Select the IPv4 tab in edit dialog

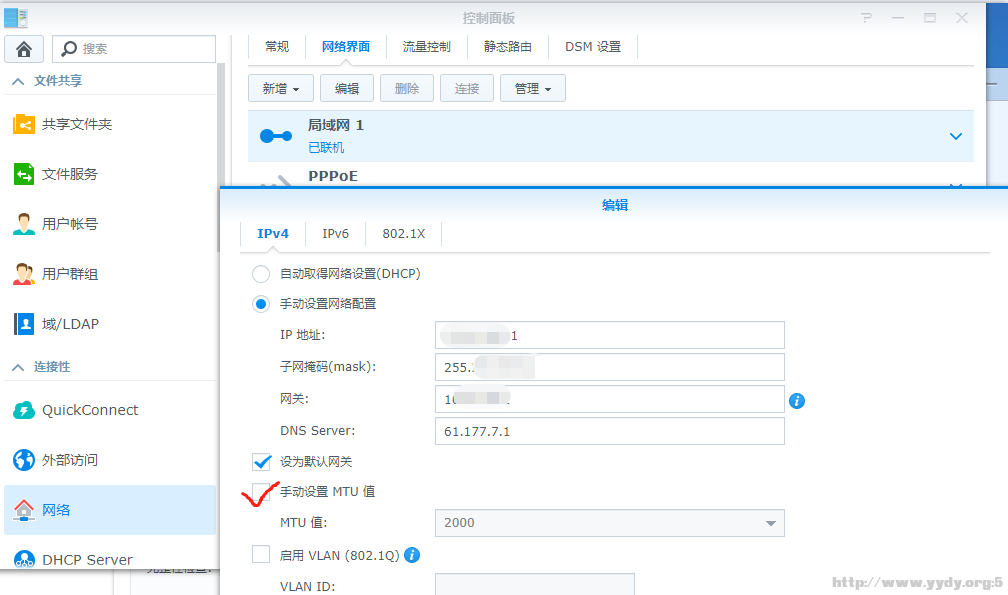tap(273, 234)
